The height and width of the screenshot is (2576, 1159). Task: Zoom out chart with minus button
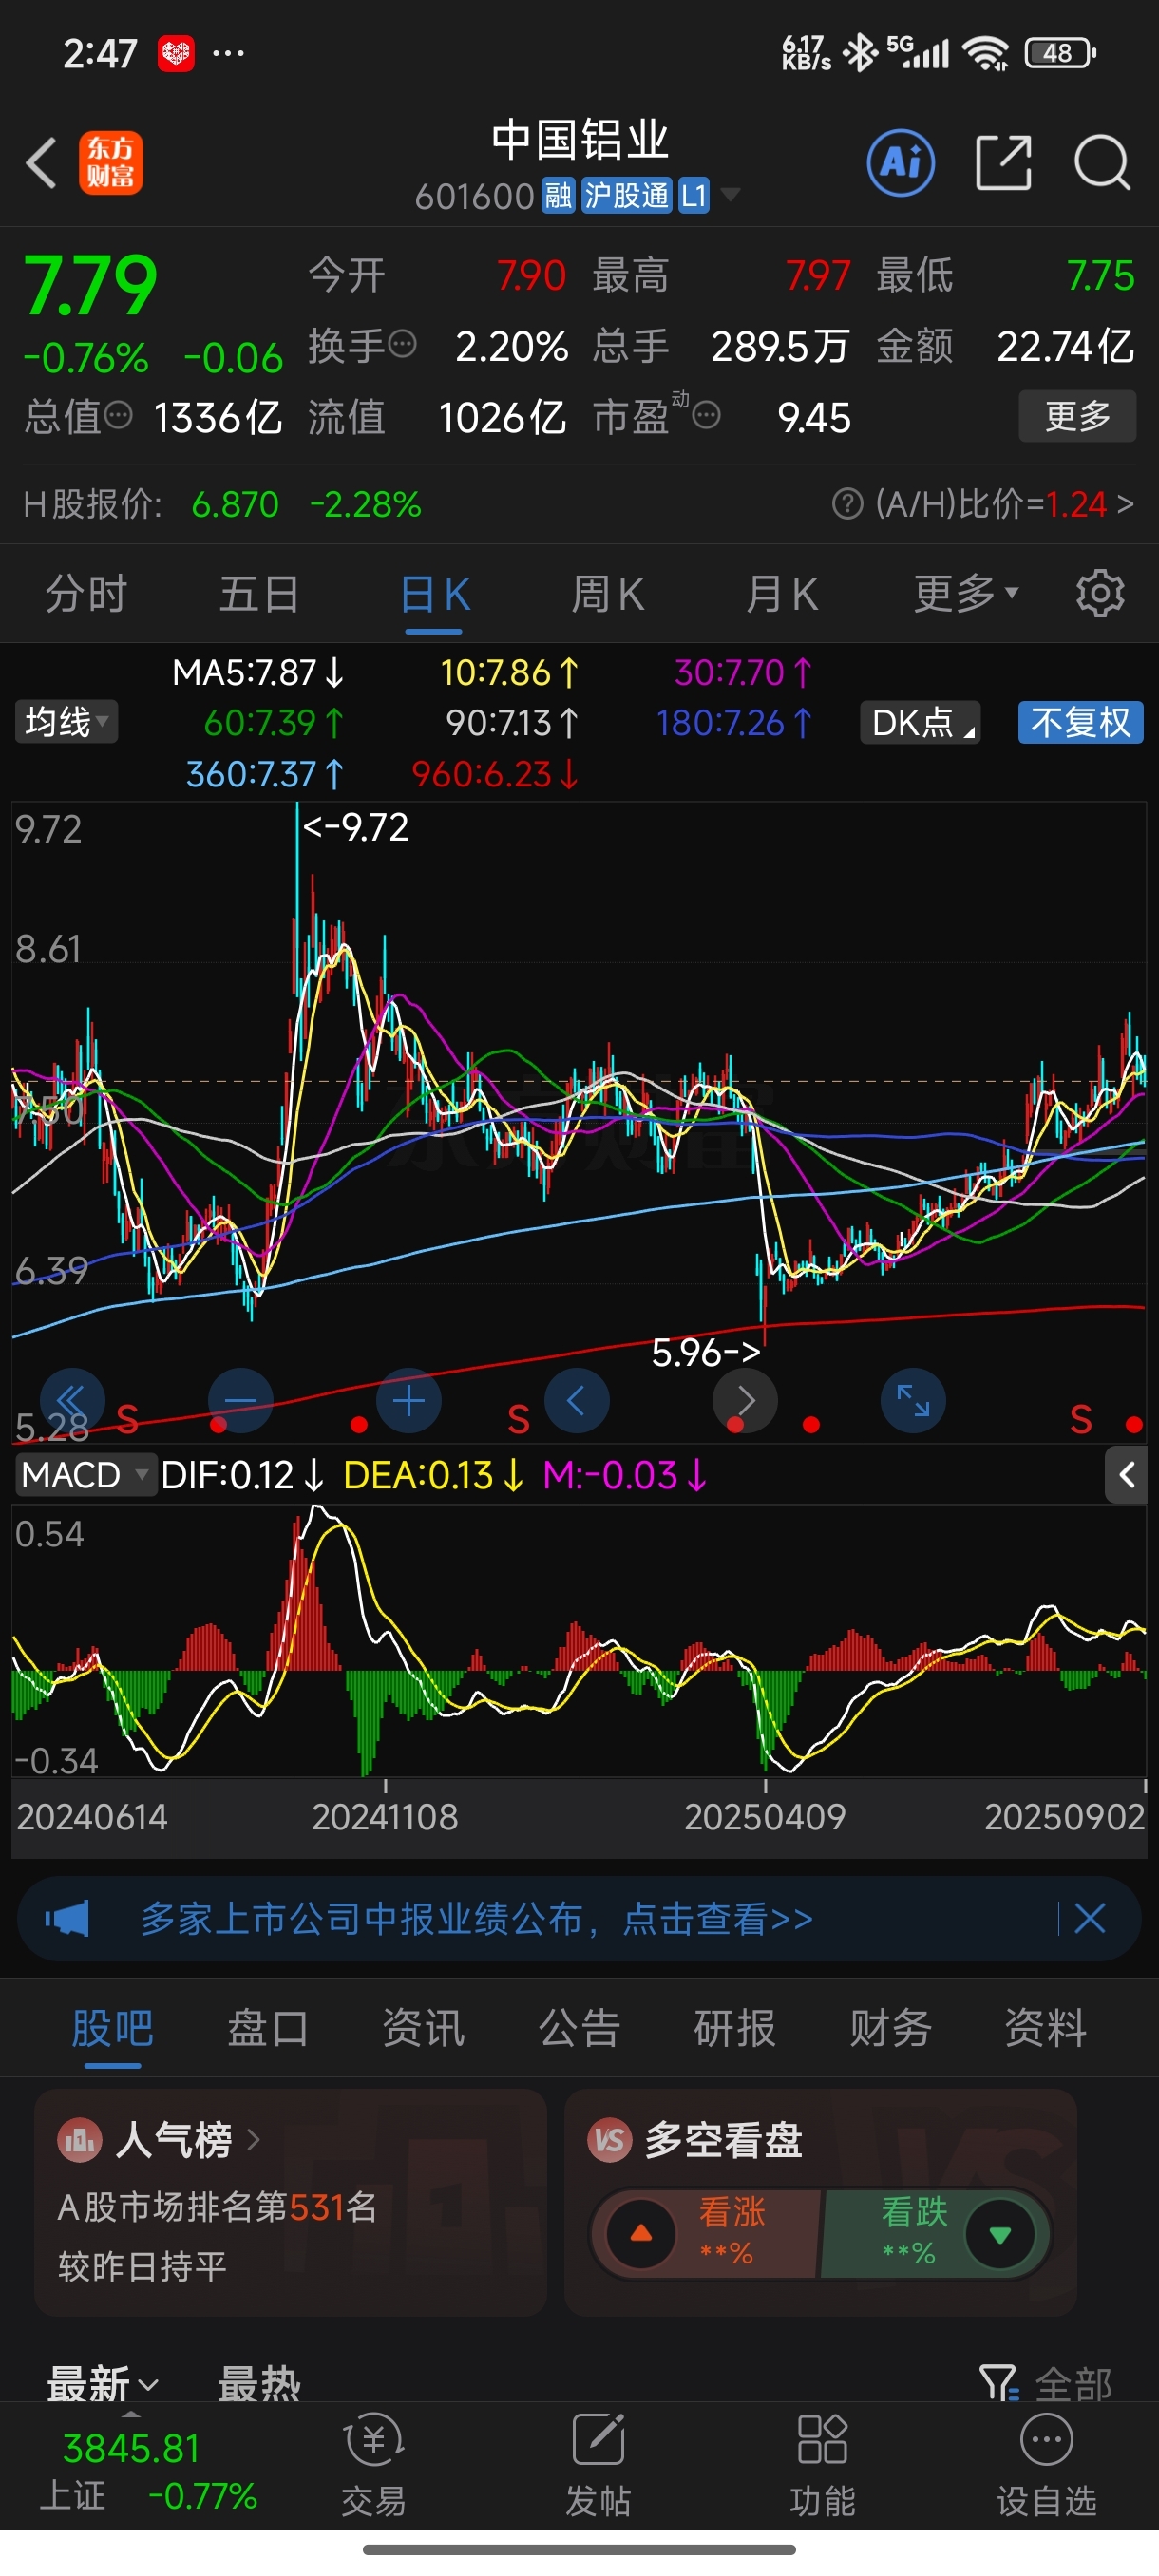coord(240,1400)
